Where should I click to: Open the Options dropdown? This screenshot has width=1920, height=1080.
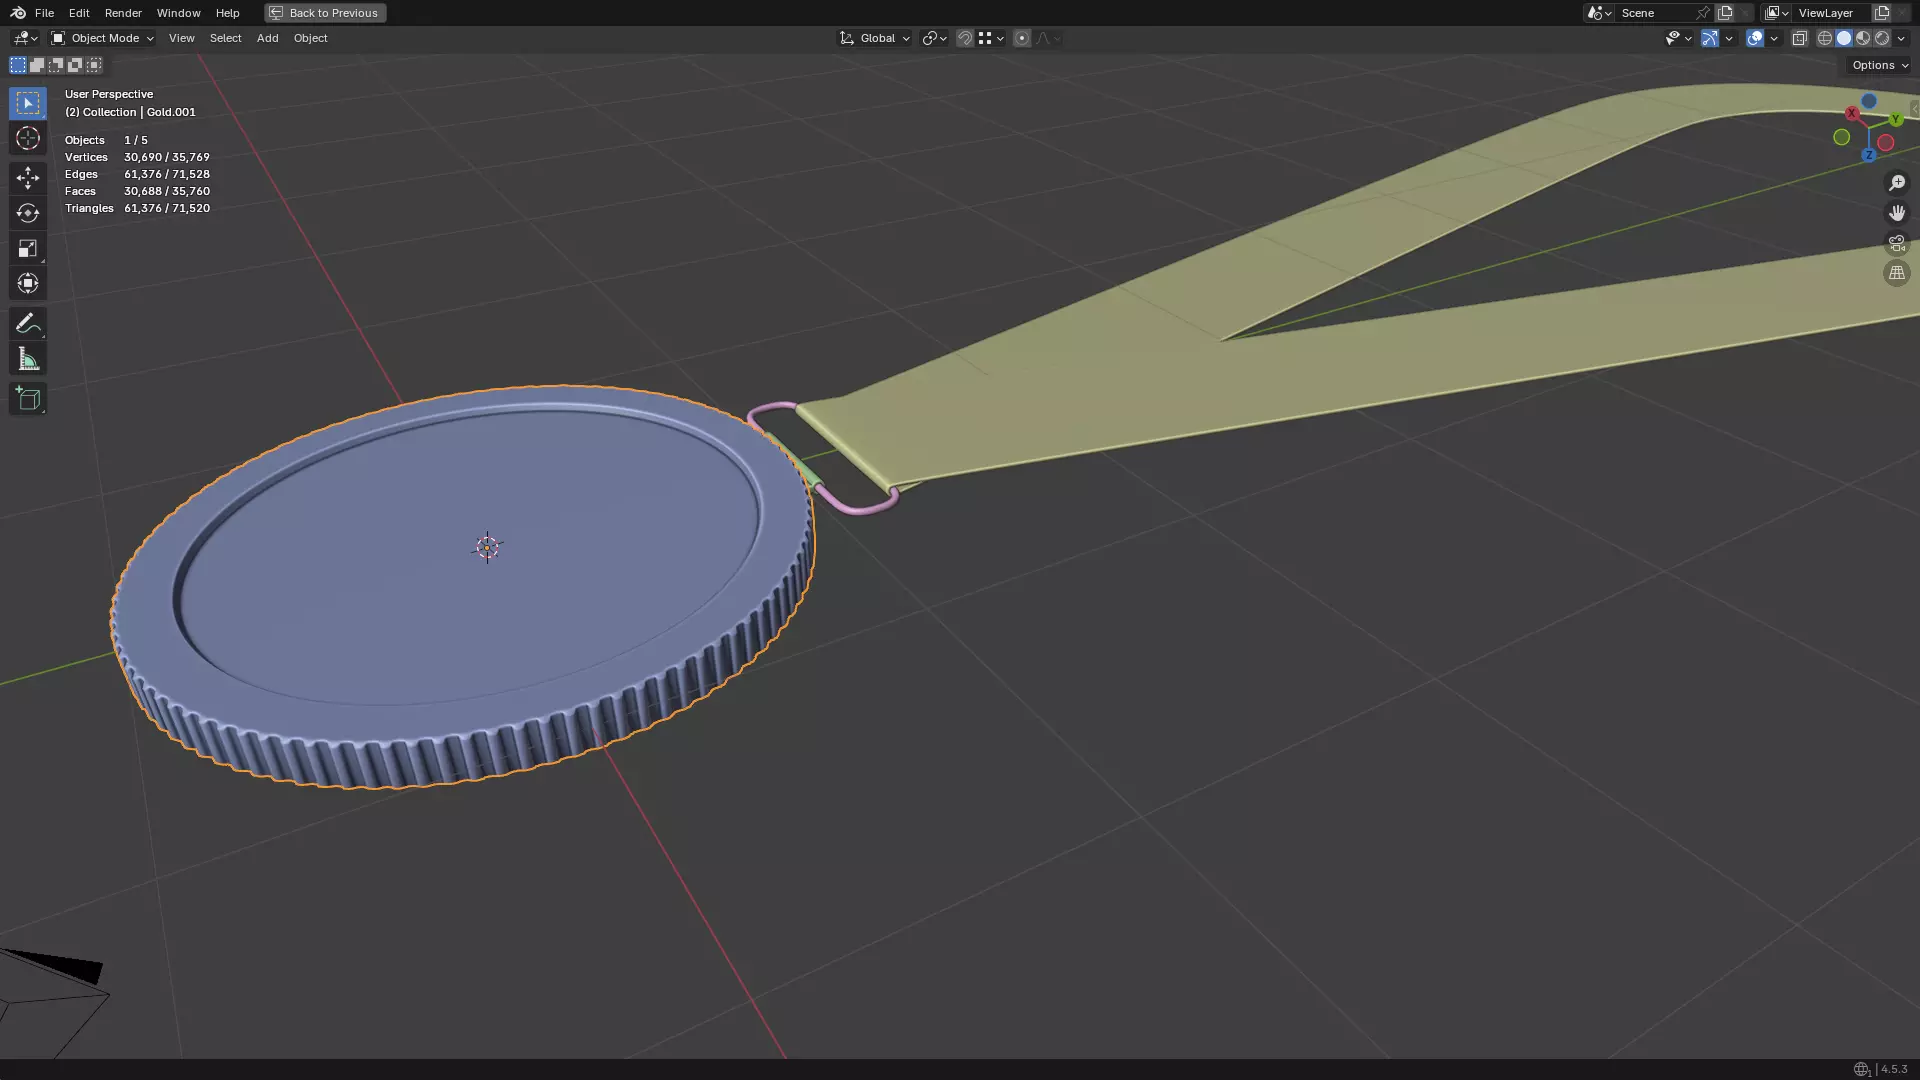coord(1880,65)
